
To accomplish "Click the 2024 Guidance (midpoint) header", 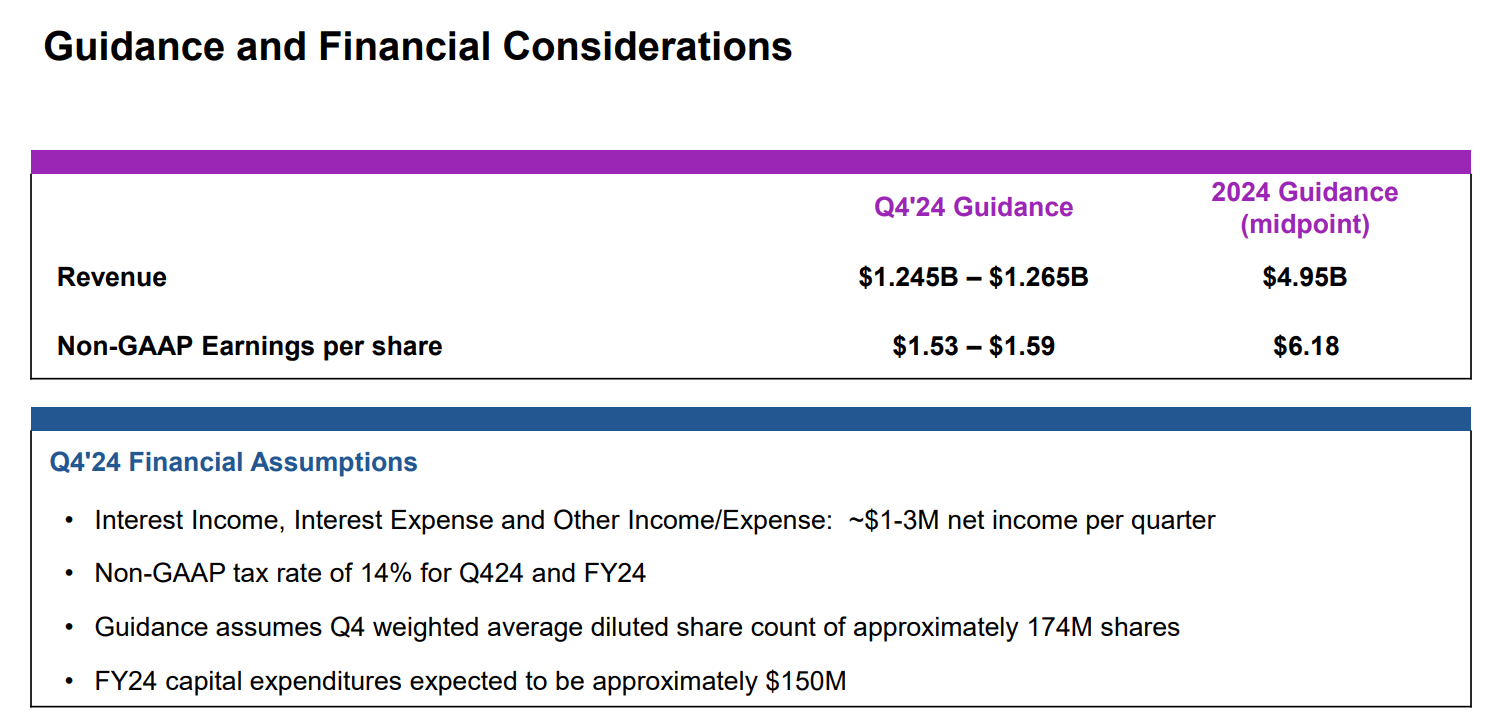I will coord(1305,208).
